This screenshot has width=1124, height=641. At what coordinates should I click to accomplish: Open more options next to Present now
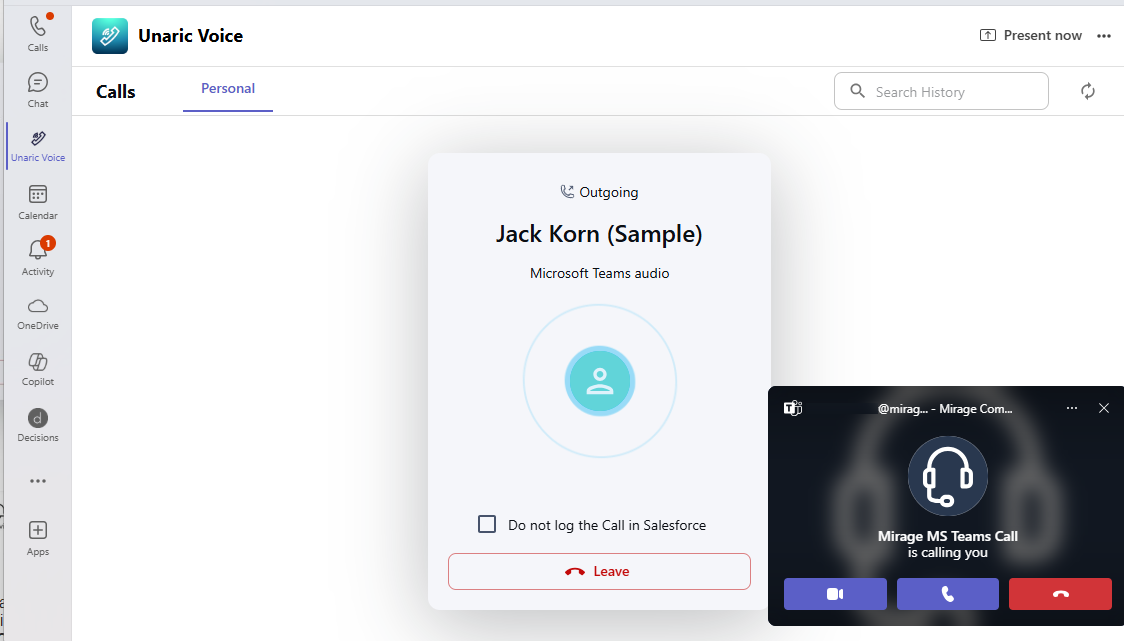tap(1104, 36)
